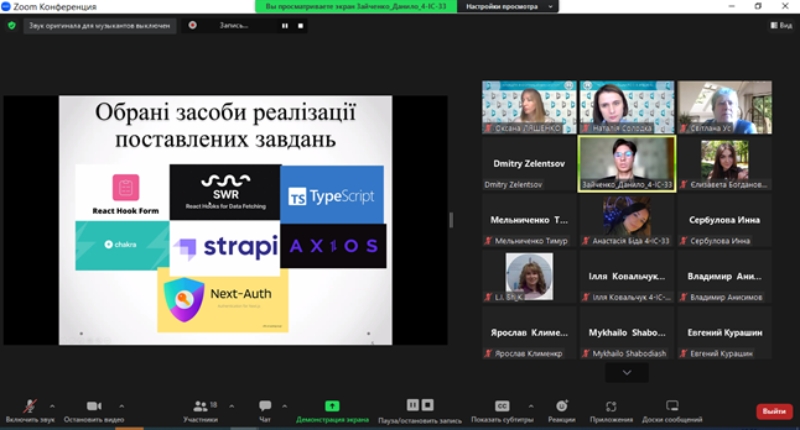Click red recording indicator icon
This screenshot has height=430, width=800.
192,25
